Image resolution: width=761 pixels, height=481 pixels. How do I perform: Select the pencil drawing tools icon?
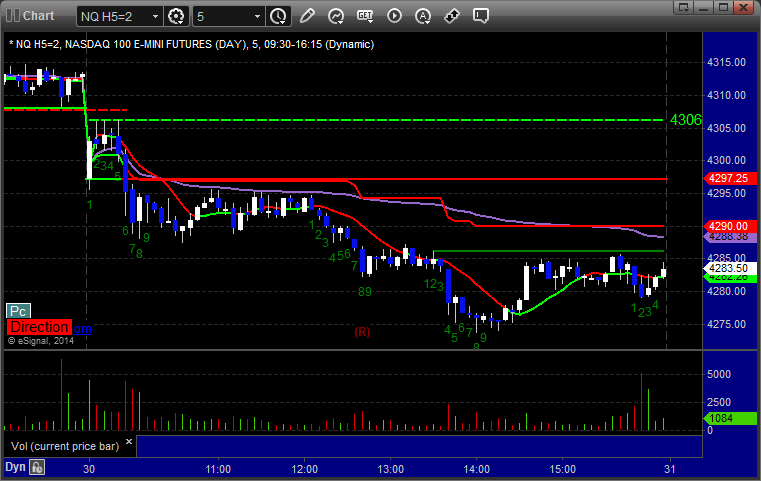307,16
